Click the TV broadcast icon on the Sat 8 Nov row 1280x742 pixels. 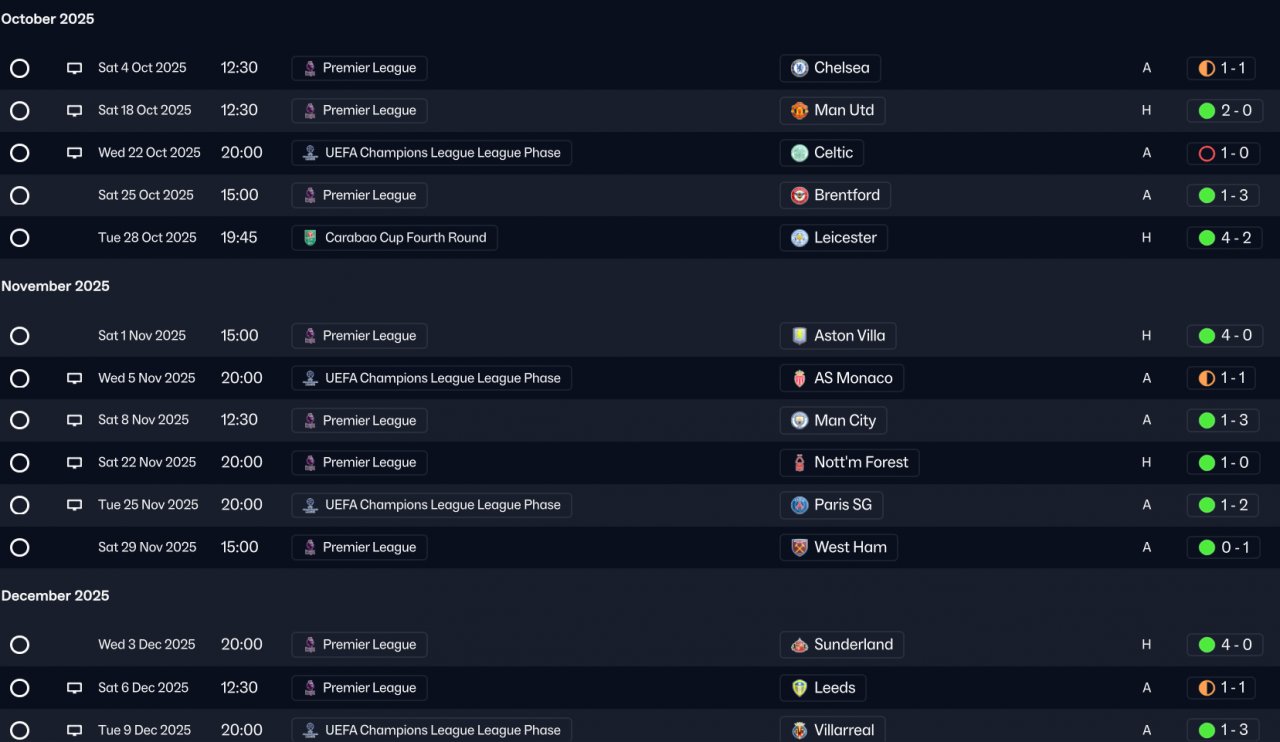(74, 421)
